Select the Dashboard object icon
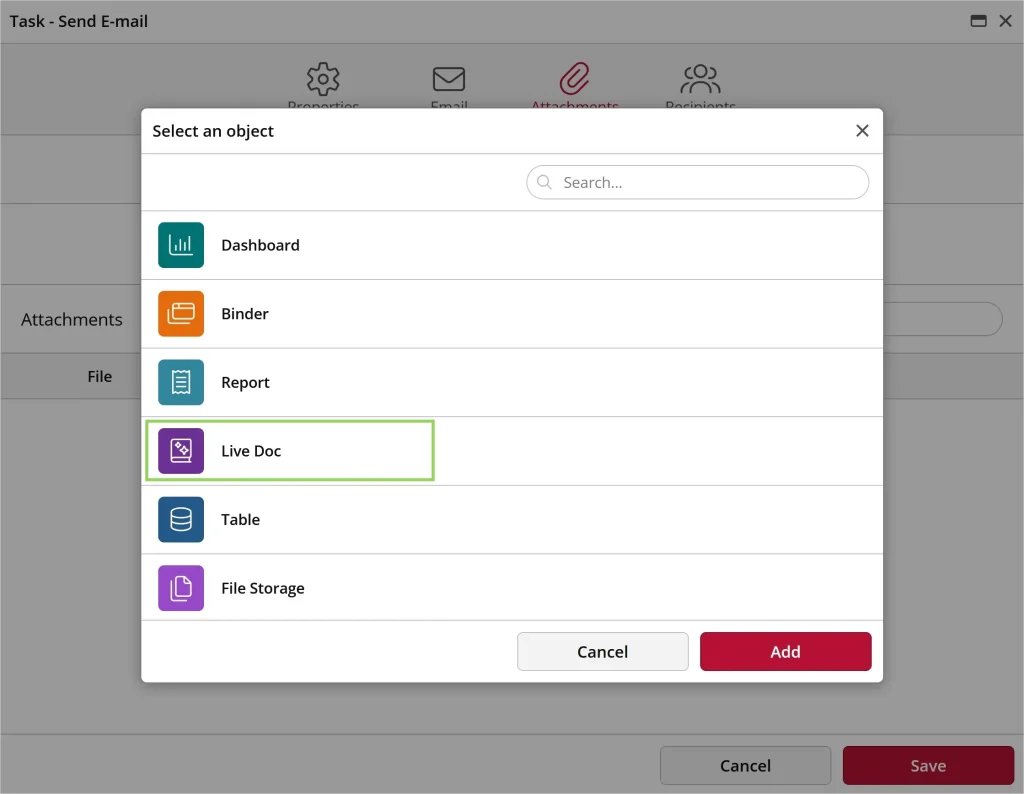The width and height of the screenshot is (1024, 794). click(181, 245)
